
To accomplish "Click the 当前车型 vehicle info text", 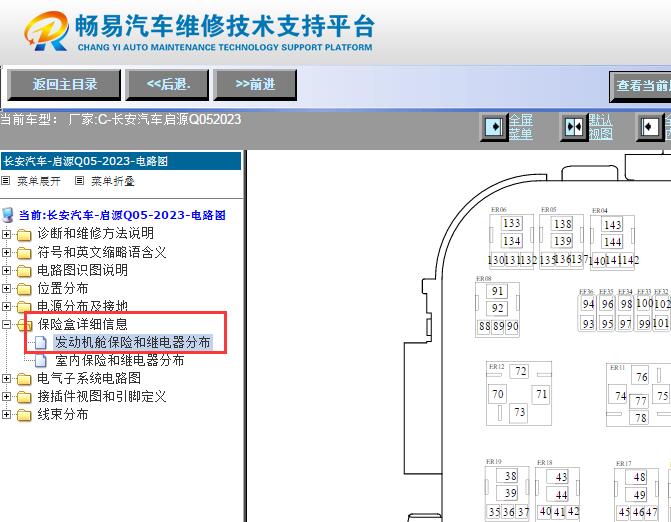I will click(x=121, y=119).
